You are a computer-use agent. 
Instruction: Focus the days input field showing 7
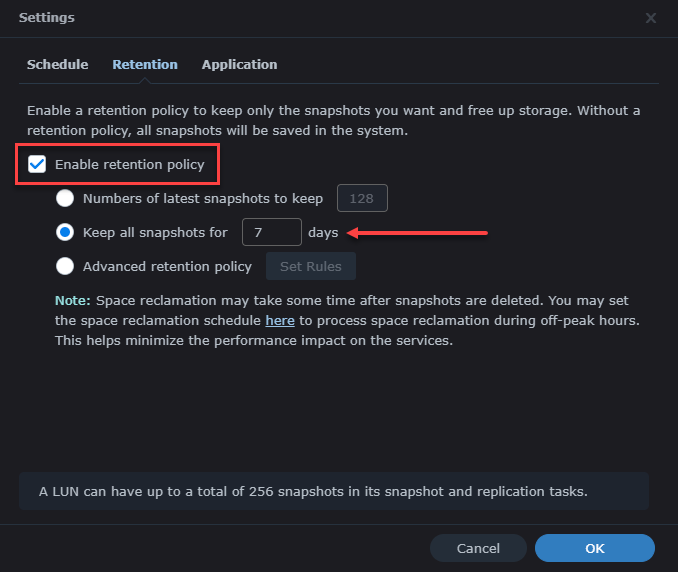click(271, 232)
